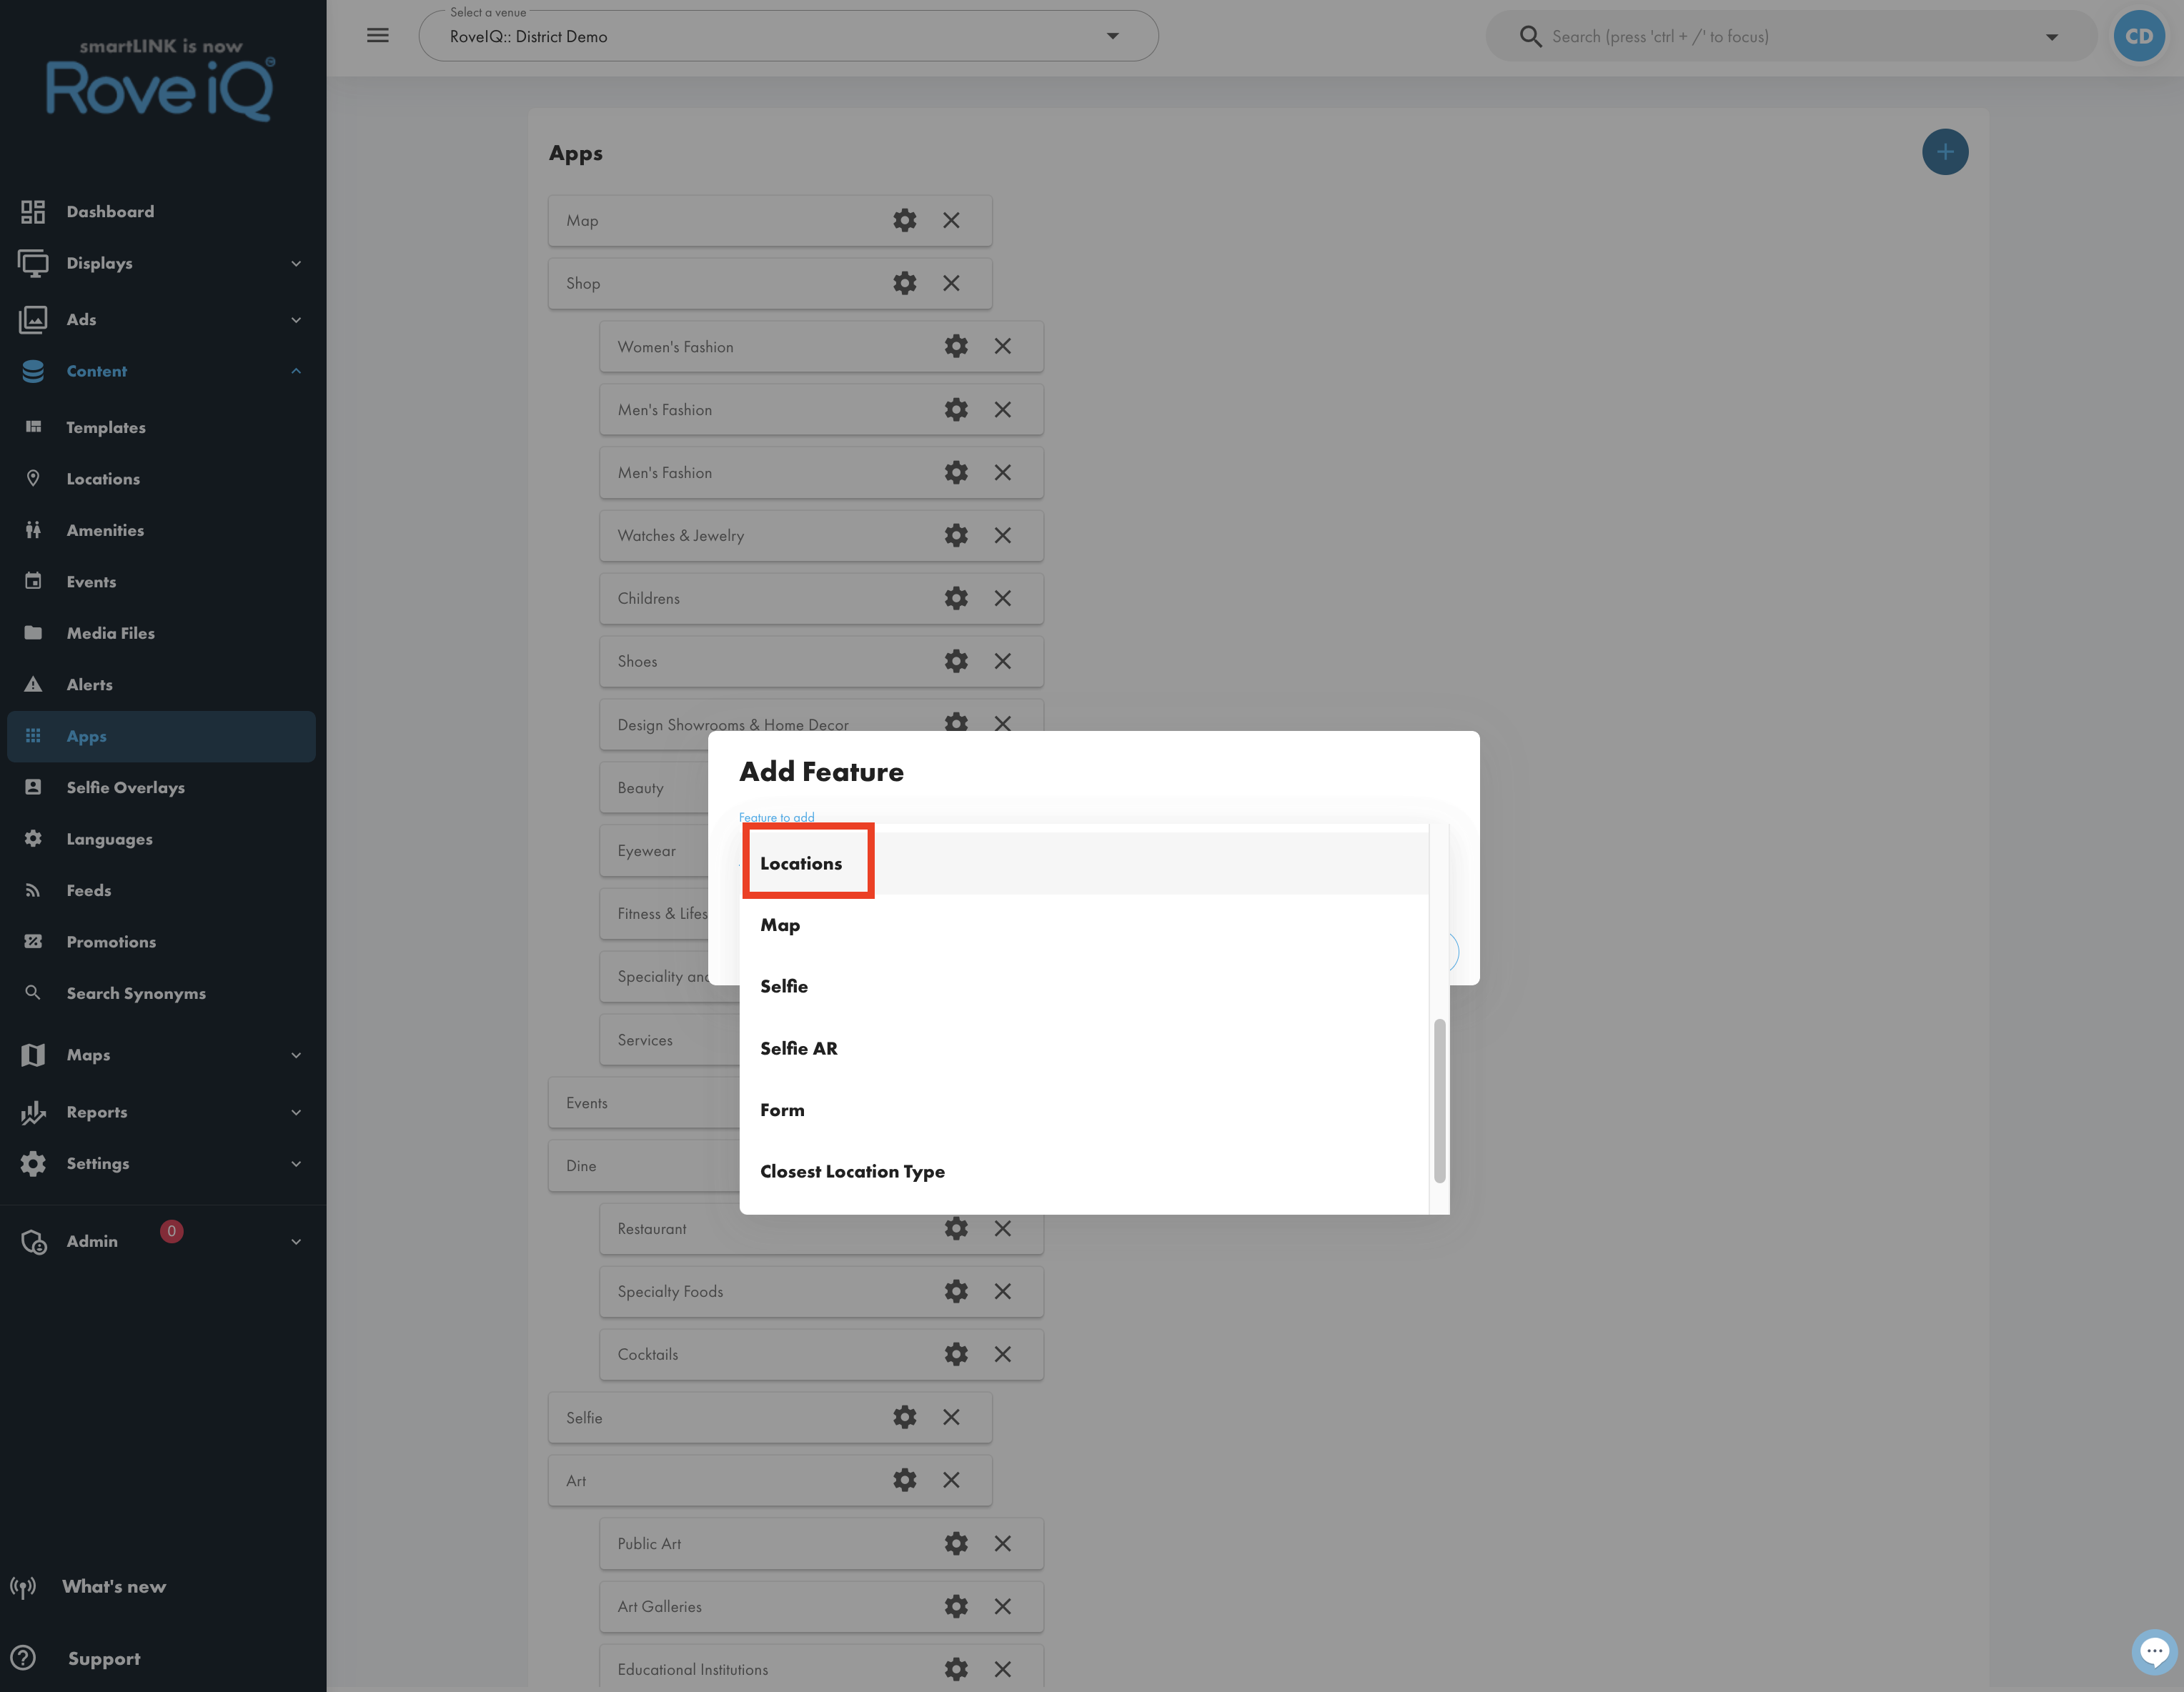Select Locations in feature list
This screenshot has height=1692, width=2184.
1084,863
